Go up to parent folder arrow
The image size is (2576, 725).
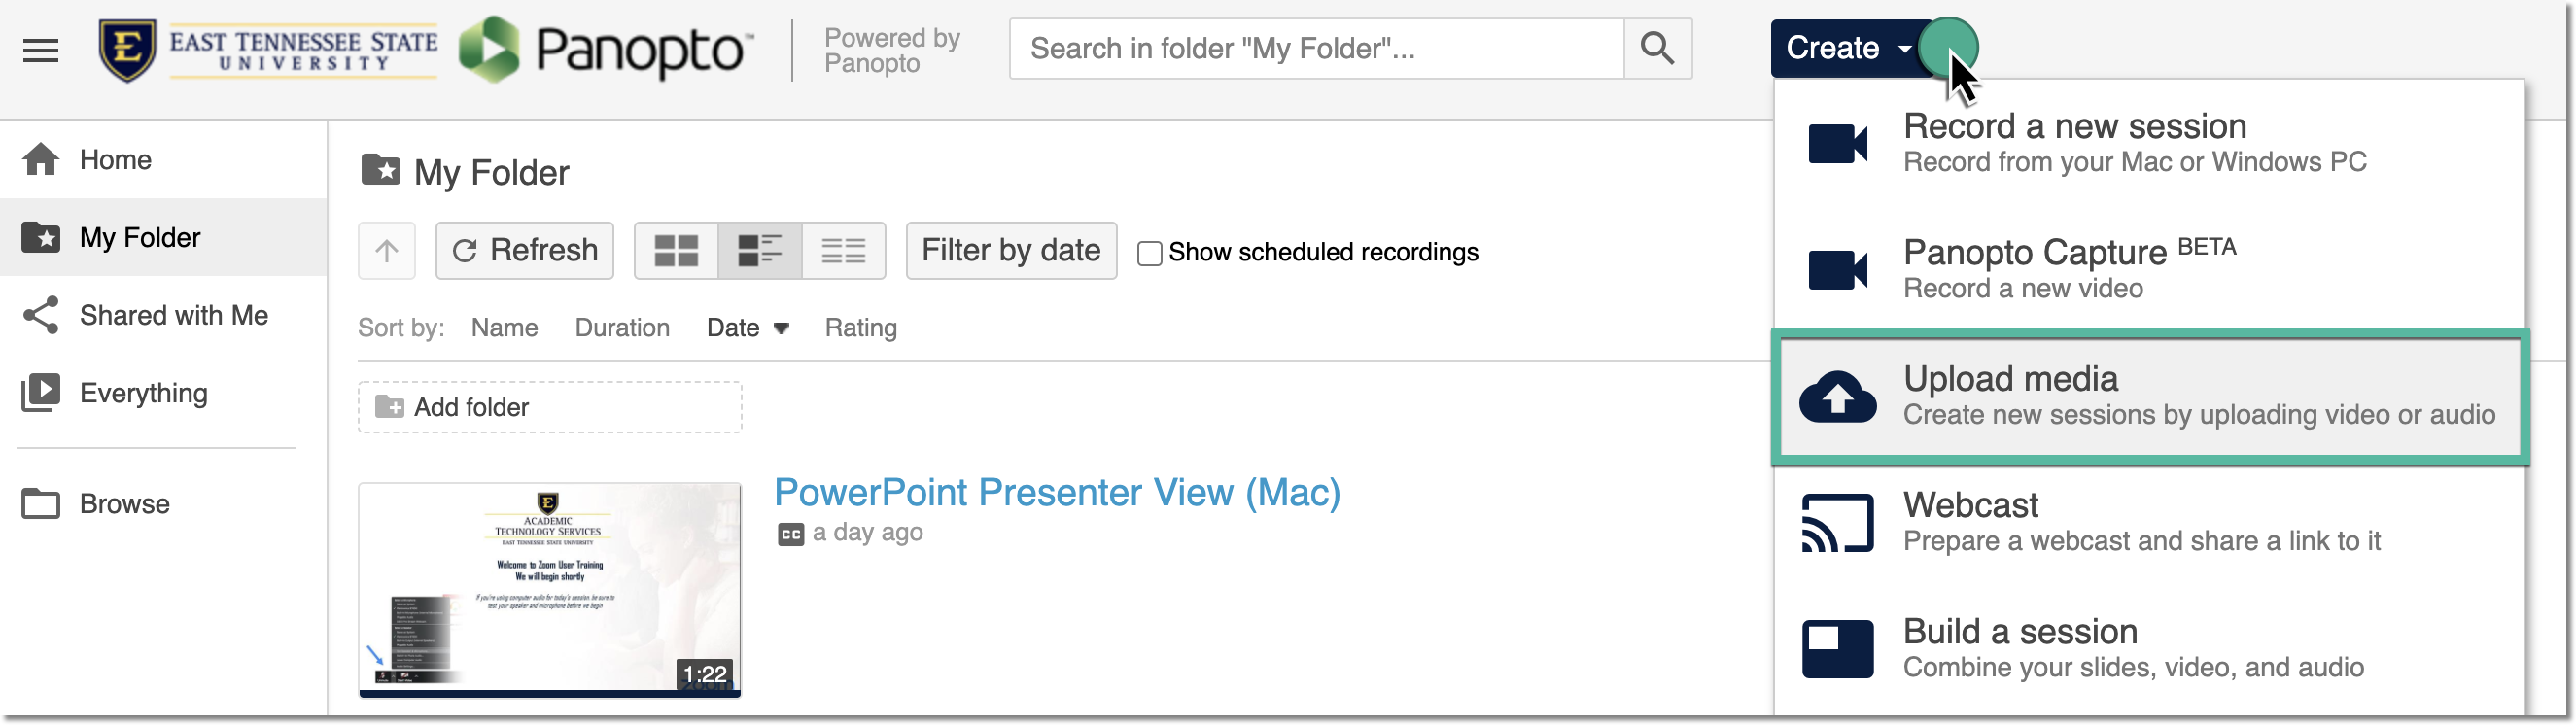tap(387, 250)
